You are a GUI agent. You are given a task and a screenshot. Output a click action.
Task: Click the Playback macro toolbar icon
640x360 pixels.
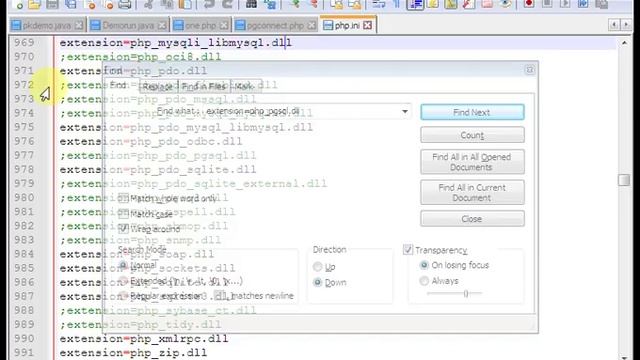tap(565, 4)
